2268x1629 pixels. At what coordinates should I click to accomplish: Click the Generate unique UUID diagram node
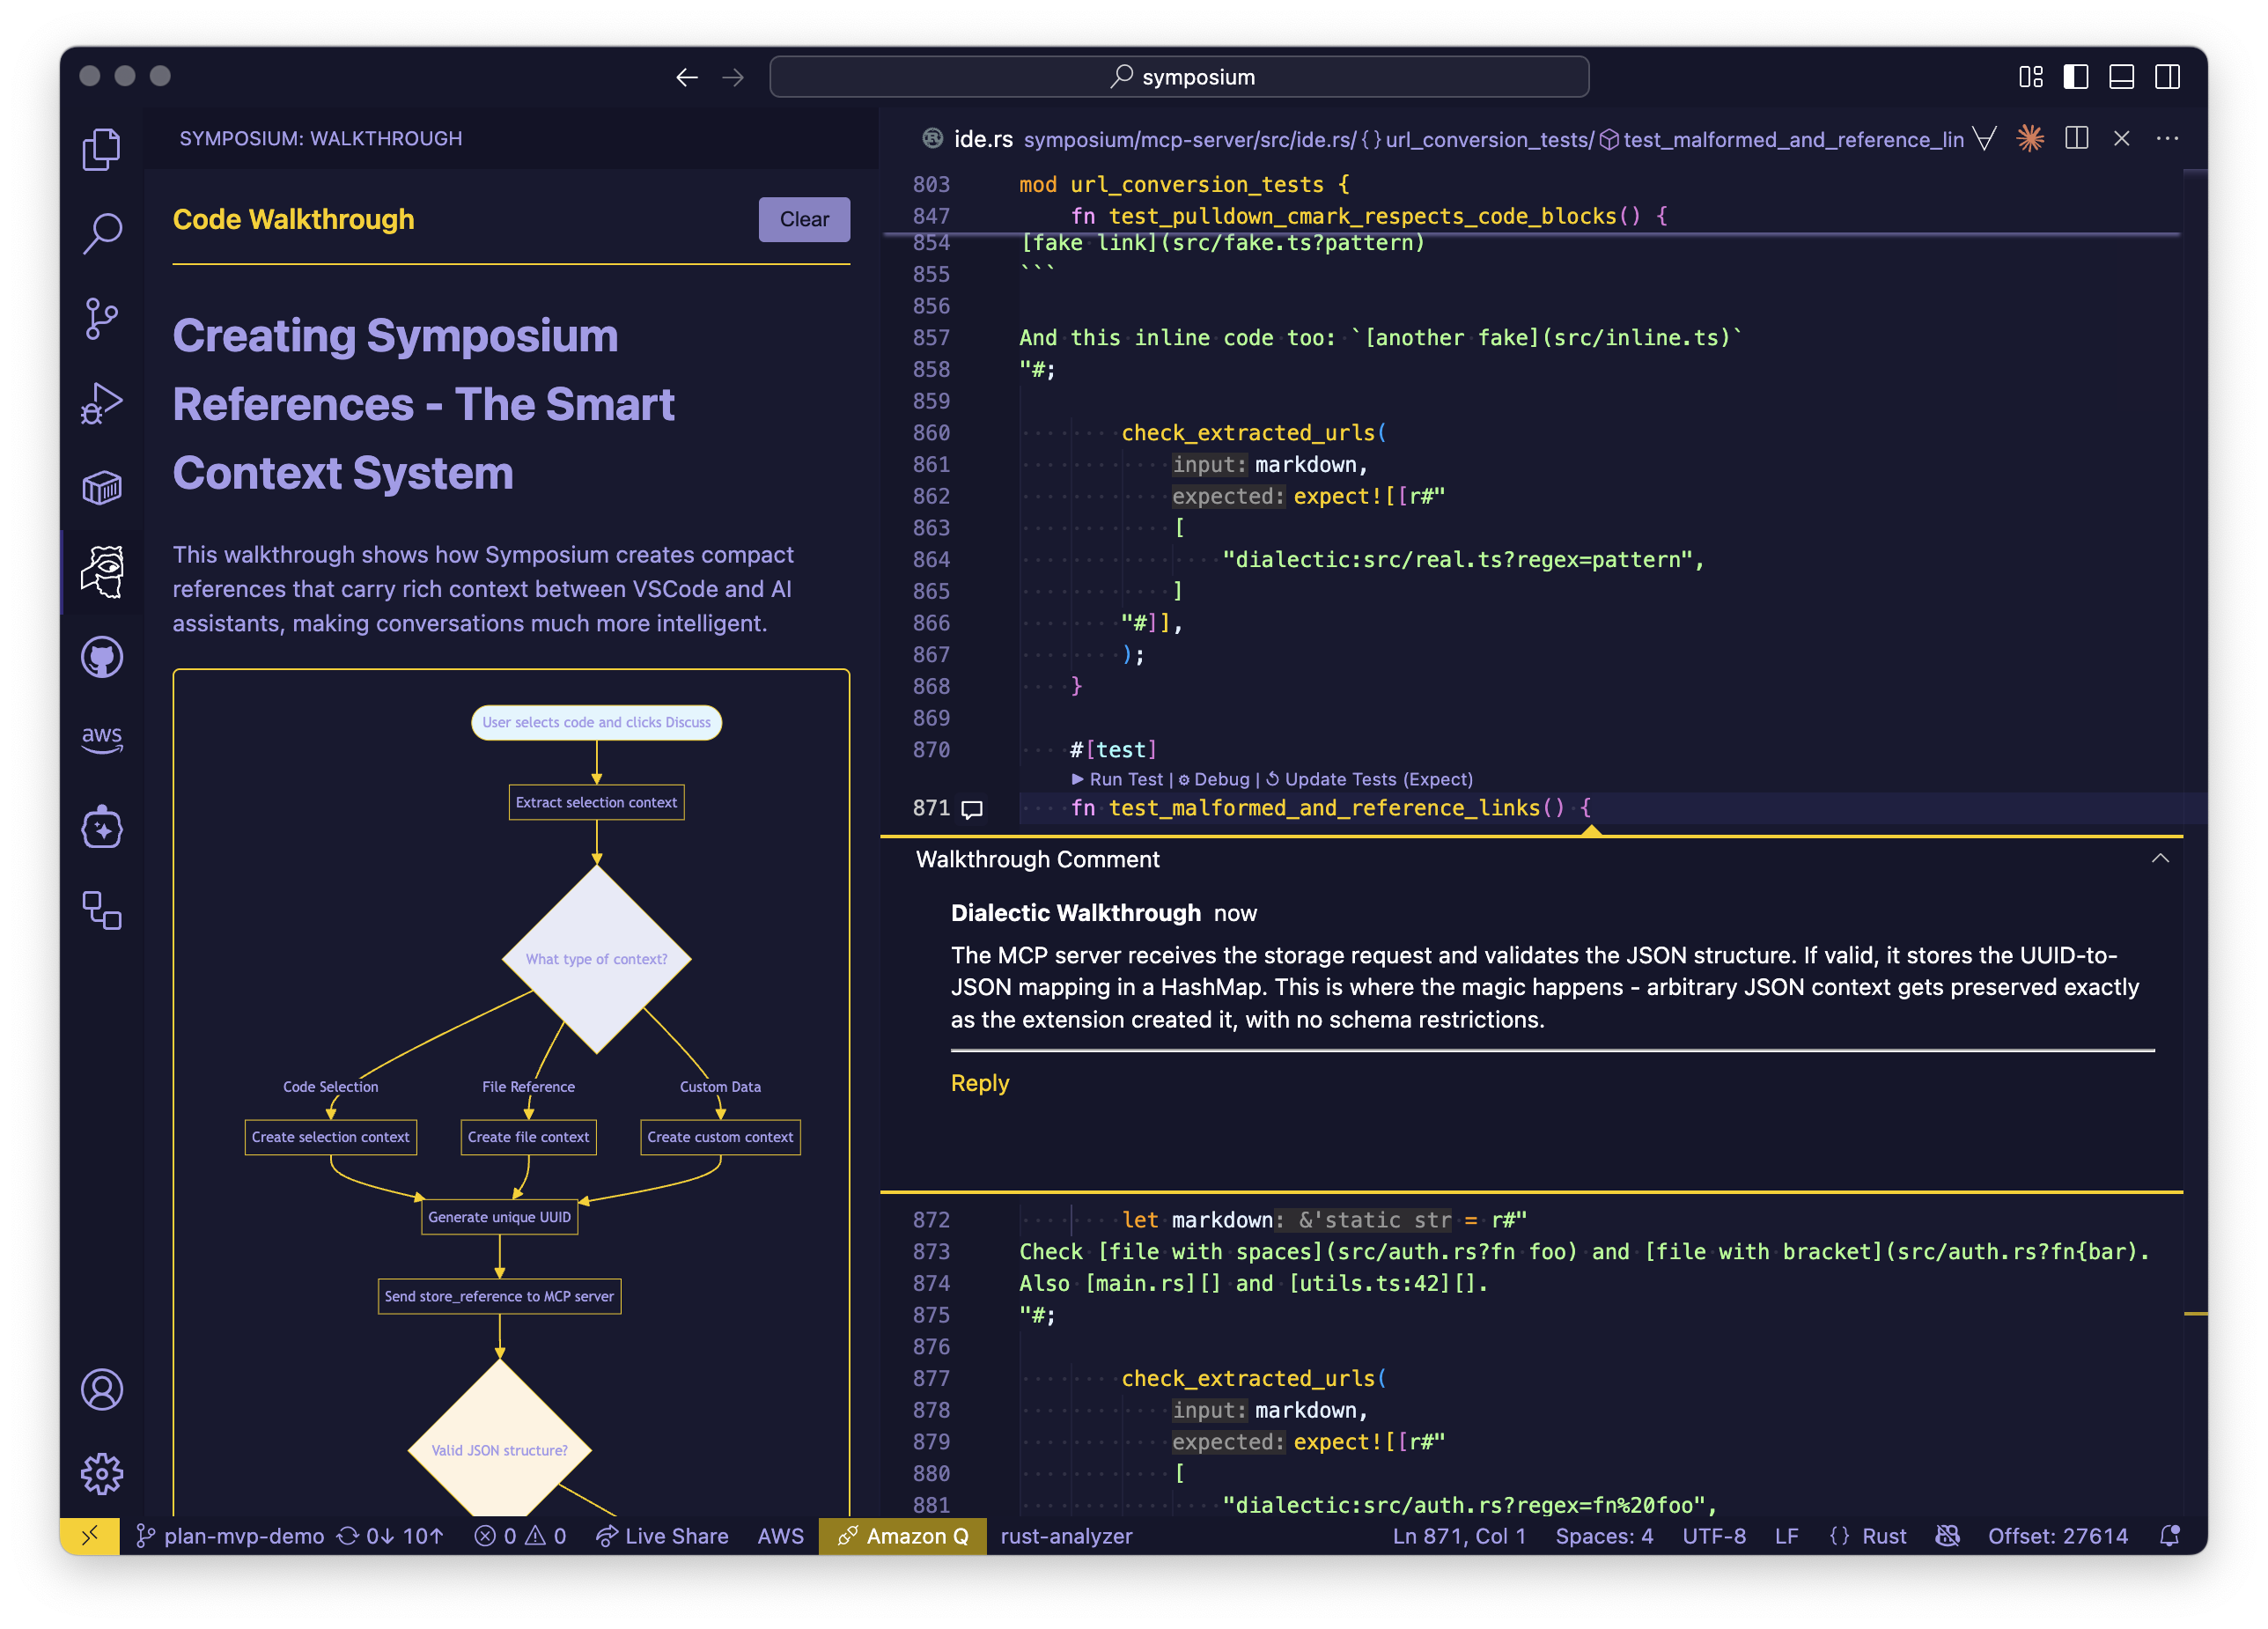[499, 1217]
